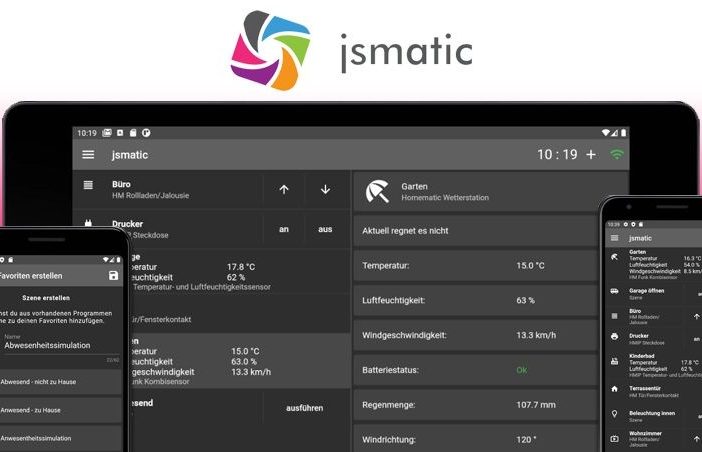
Task: Tap the Regenmenge 107.7 mm row
Action: pos(475,405)
